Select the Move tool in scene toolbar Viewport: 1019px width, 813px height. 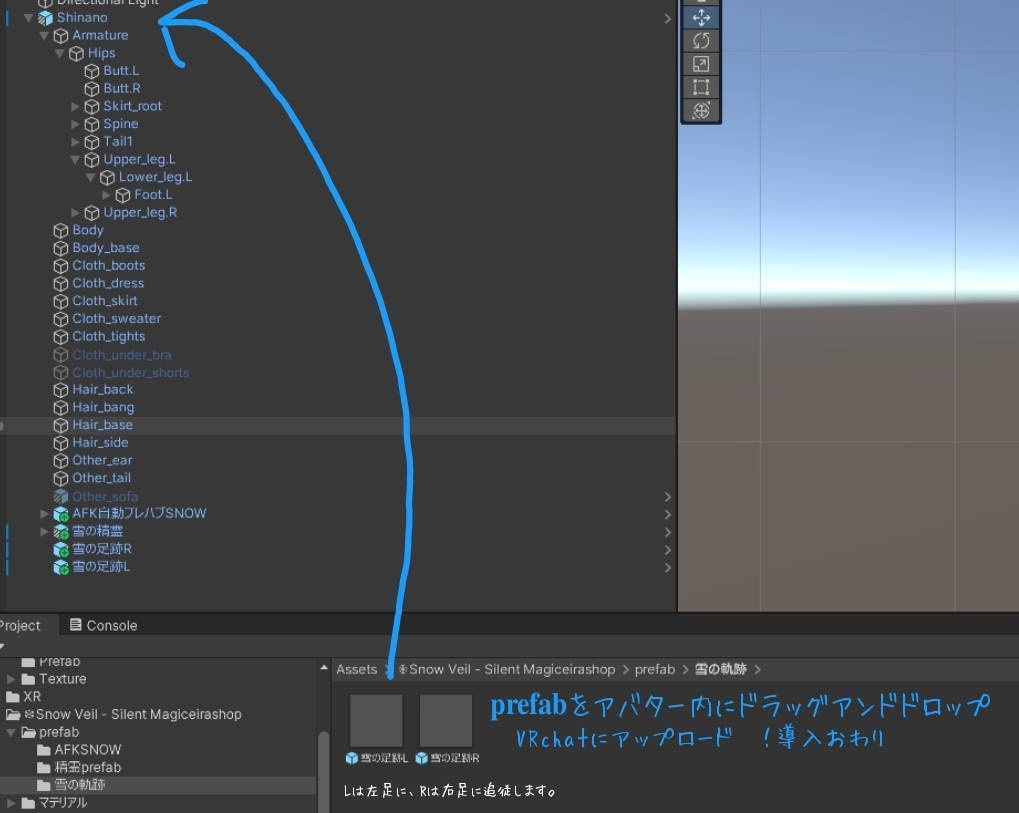pyautogui.click(x=701, y=18)
